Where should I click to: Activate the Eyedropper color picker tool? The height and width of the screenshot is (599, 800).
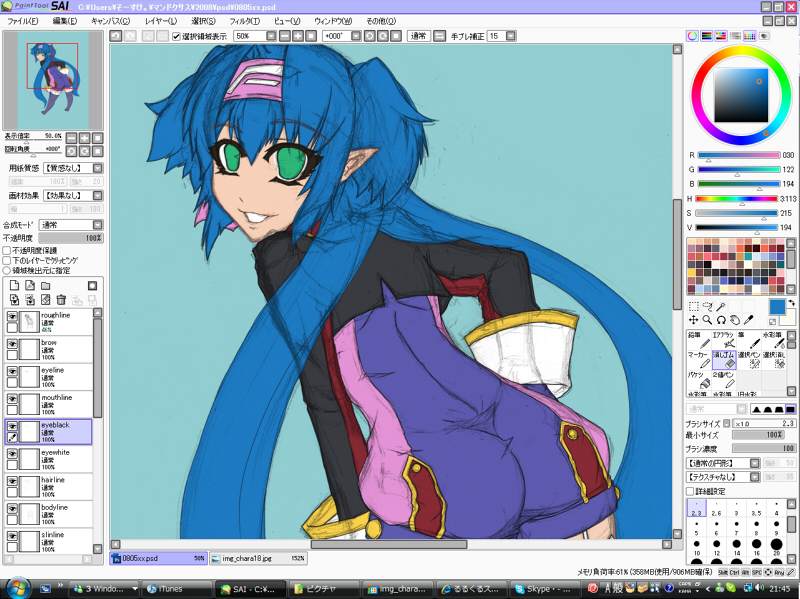tap(748, 320)
